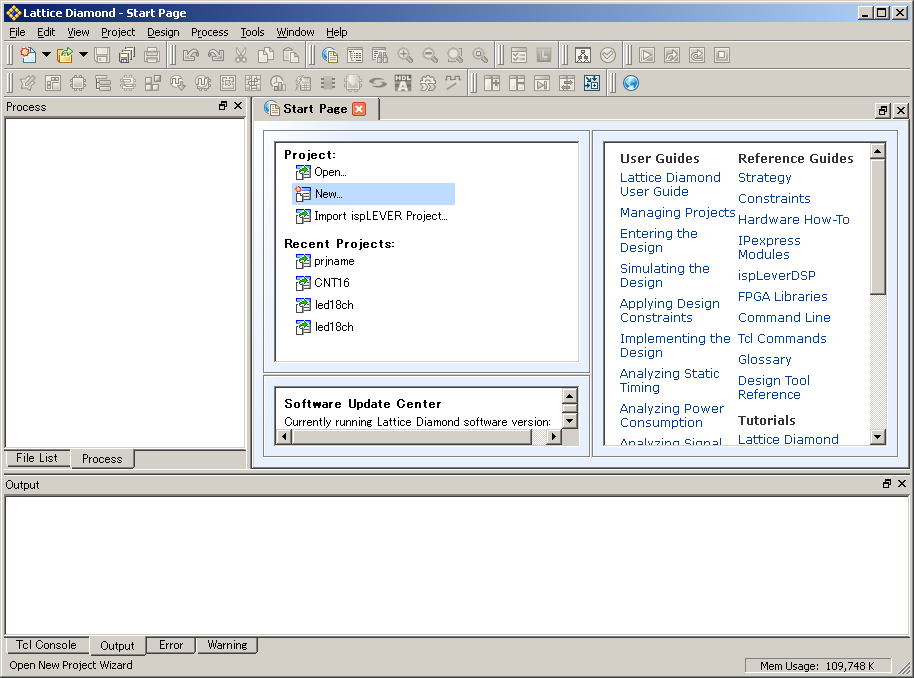Viewport: 914px width, 678px height.
Task: Click the Zoom Out magnifier icon
Action: click(430, 55)
